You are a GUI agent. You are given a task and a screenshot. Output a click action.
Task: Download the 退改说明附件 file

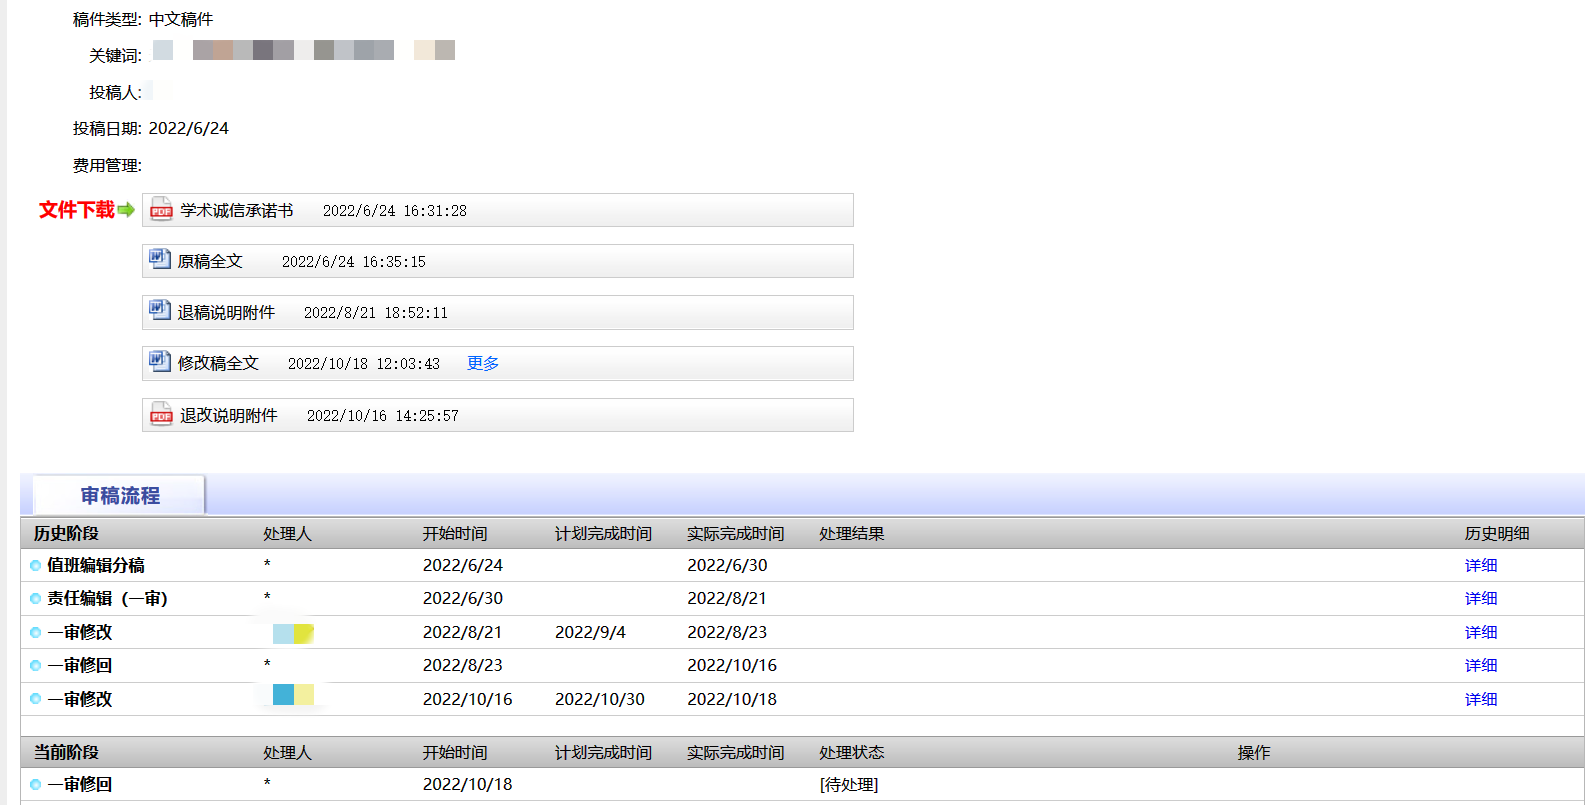tap(229, 416)
